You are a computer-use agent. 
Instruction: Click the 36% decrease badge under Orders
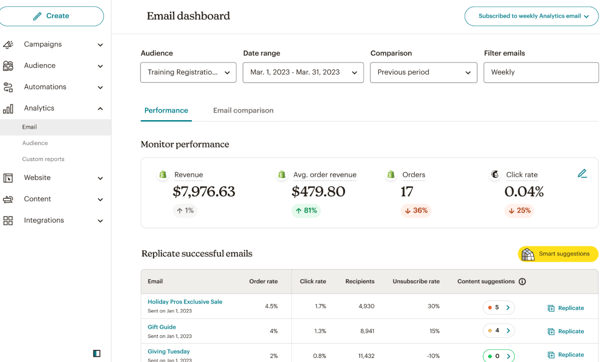[x=416, y=210]
